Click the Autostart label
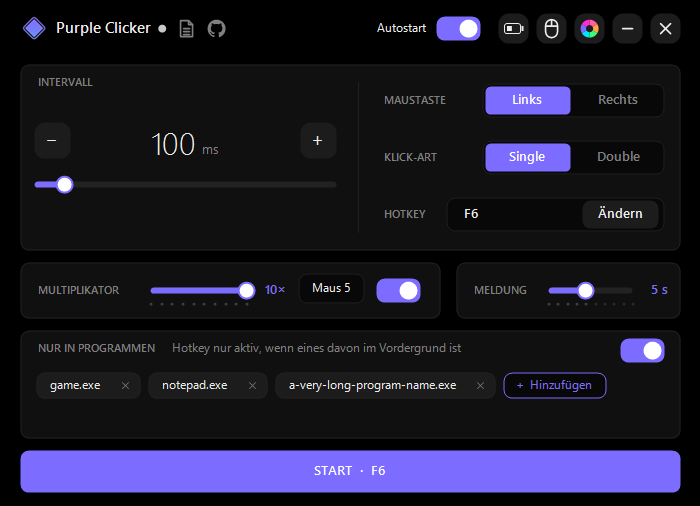The height and width of the screenshot is (506, 700). [401, 28]
